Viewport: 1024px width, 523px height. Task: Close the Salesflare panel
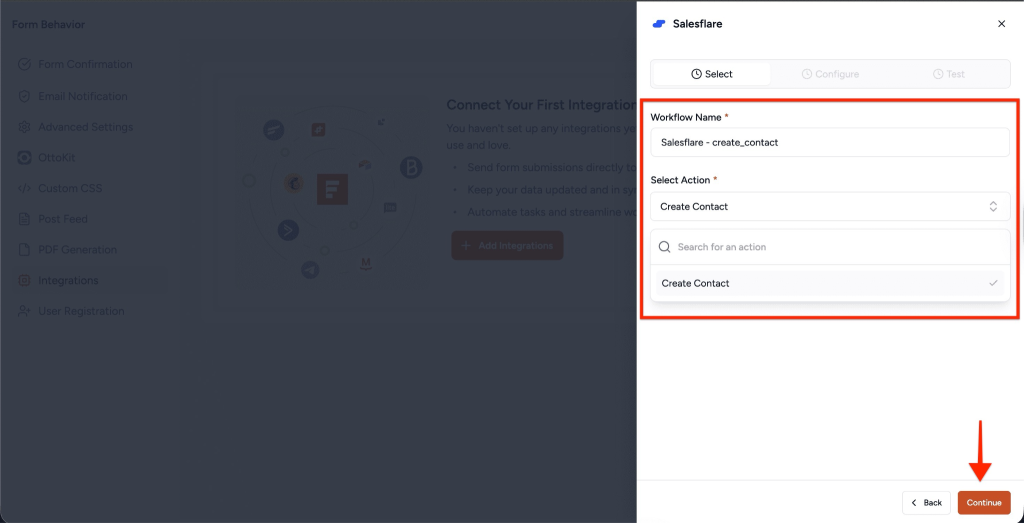click(x=1001, y=23)
